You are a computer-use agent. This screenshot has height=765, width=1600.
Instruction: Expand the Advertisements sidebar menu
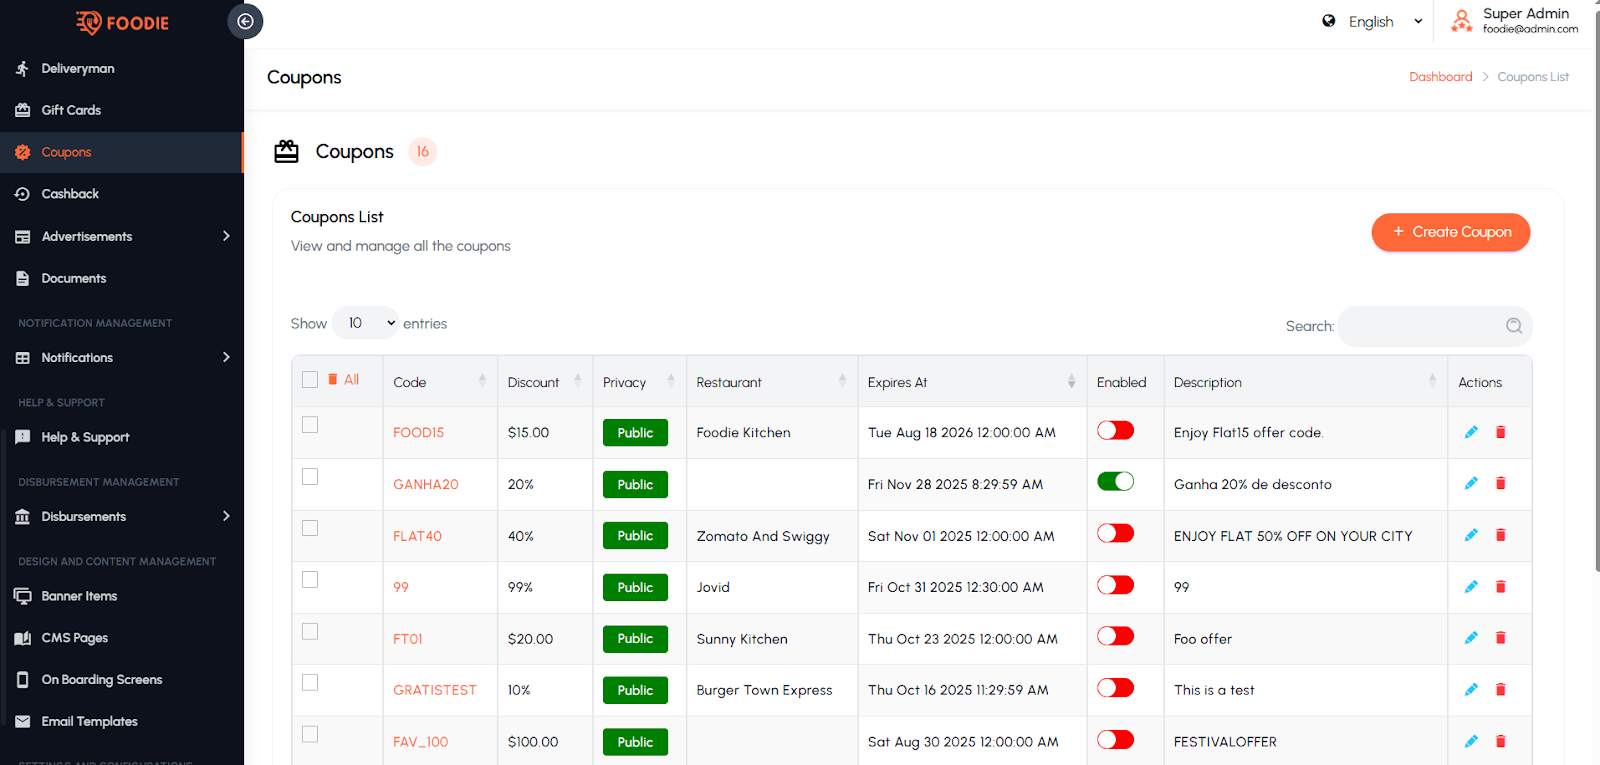click(x=122, y=236)
